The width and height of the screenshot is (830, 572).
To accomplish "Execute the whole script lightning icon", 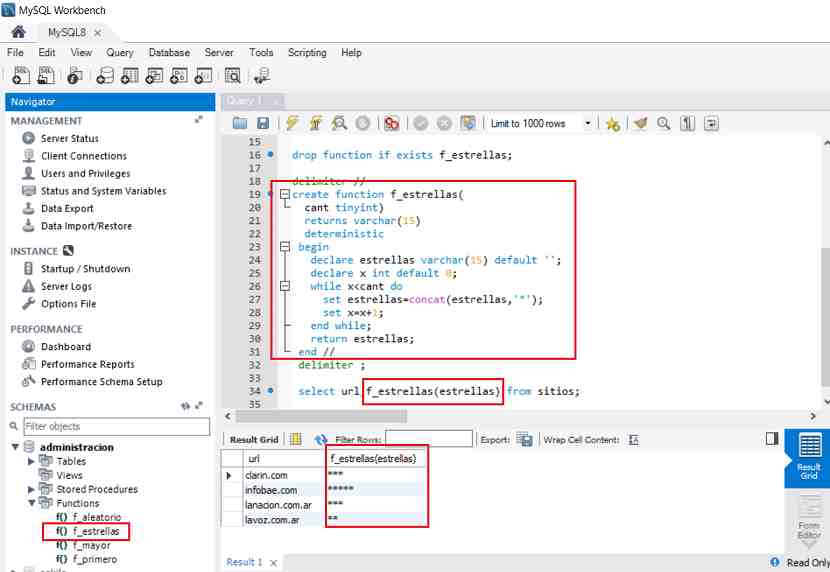I will click(292, 123).
